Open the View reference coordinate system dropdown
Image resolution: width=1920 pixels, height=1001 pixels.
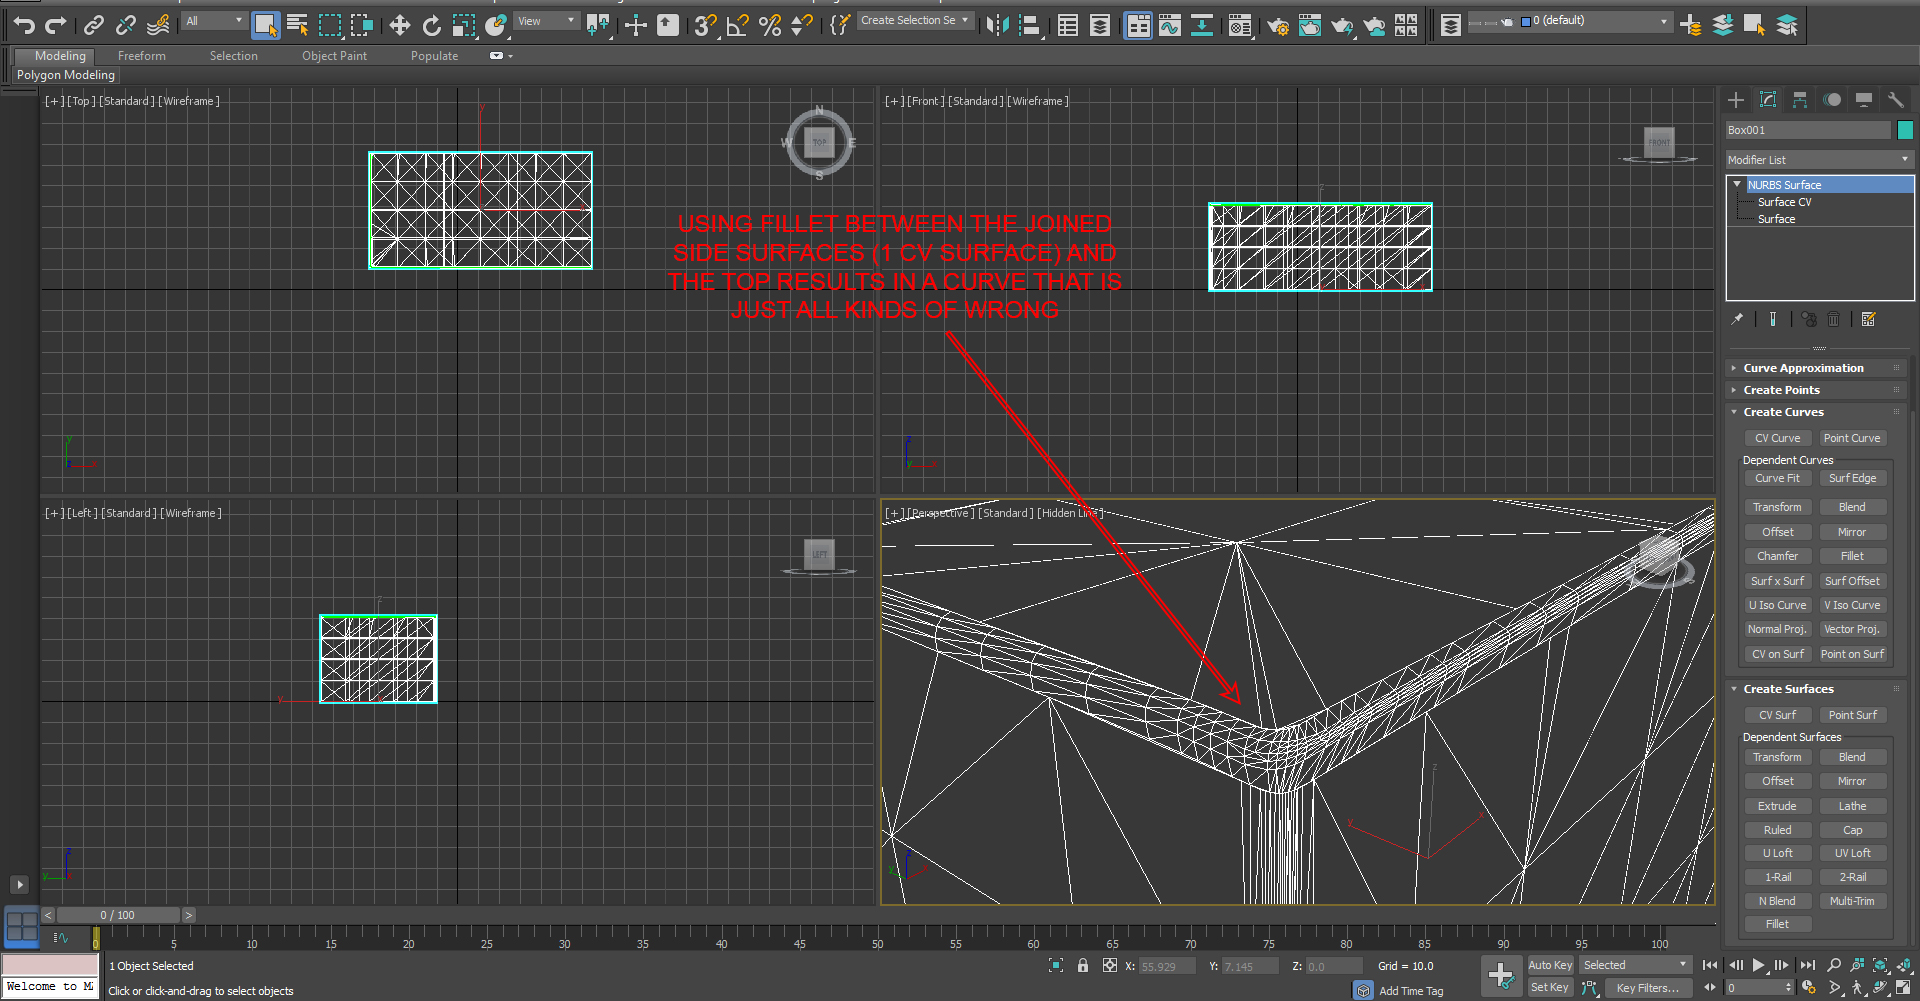point(547,20)
